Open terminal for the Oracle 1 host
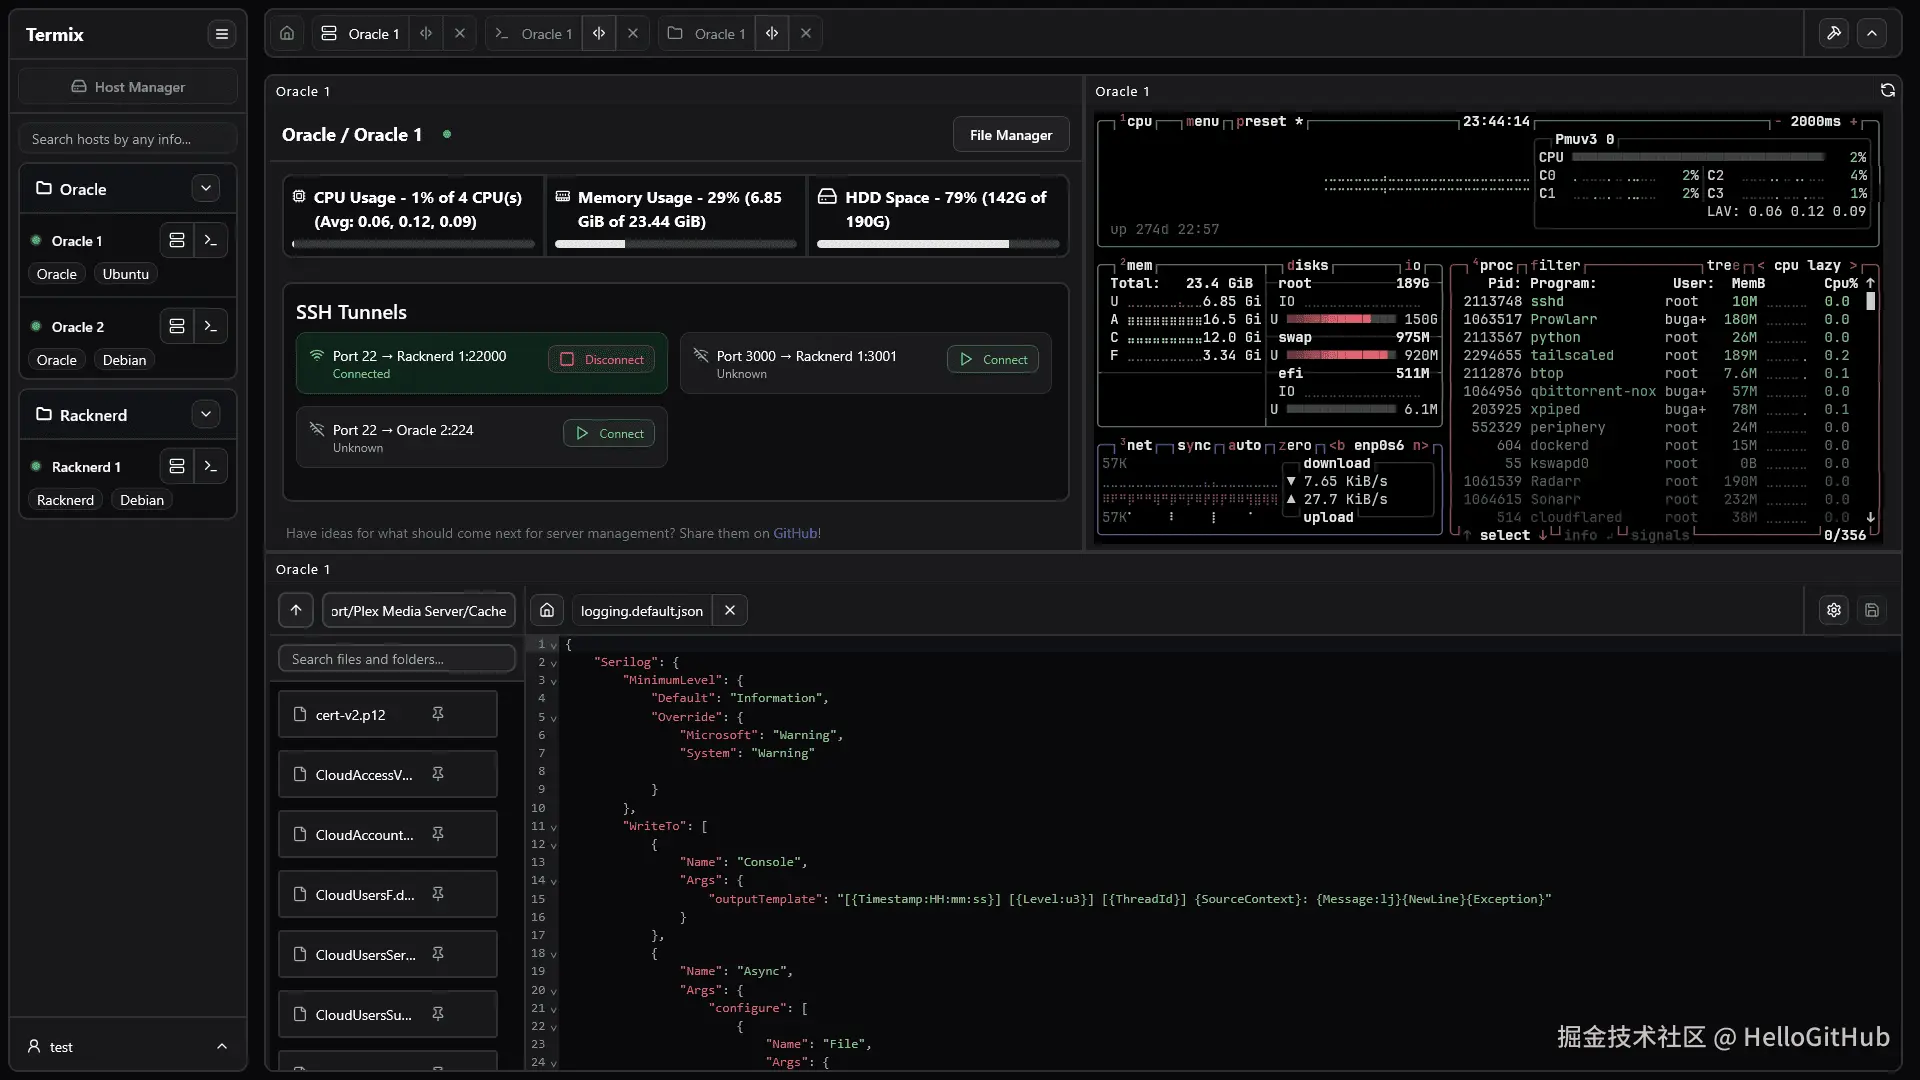Viewport: 1920px width, 1080px height. pos(210,240)
